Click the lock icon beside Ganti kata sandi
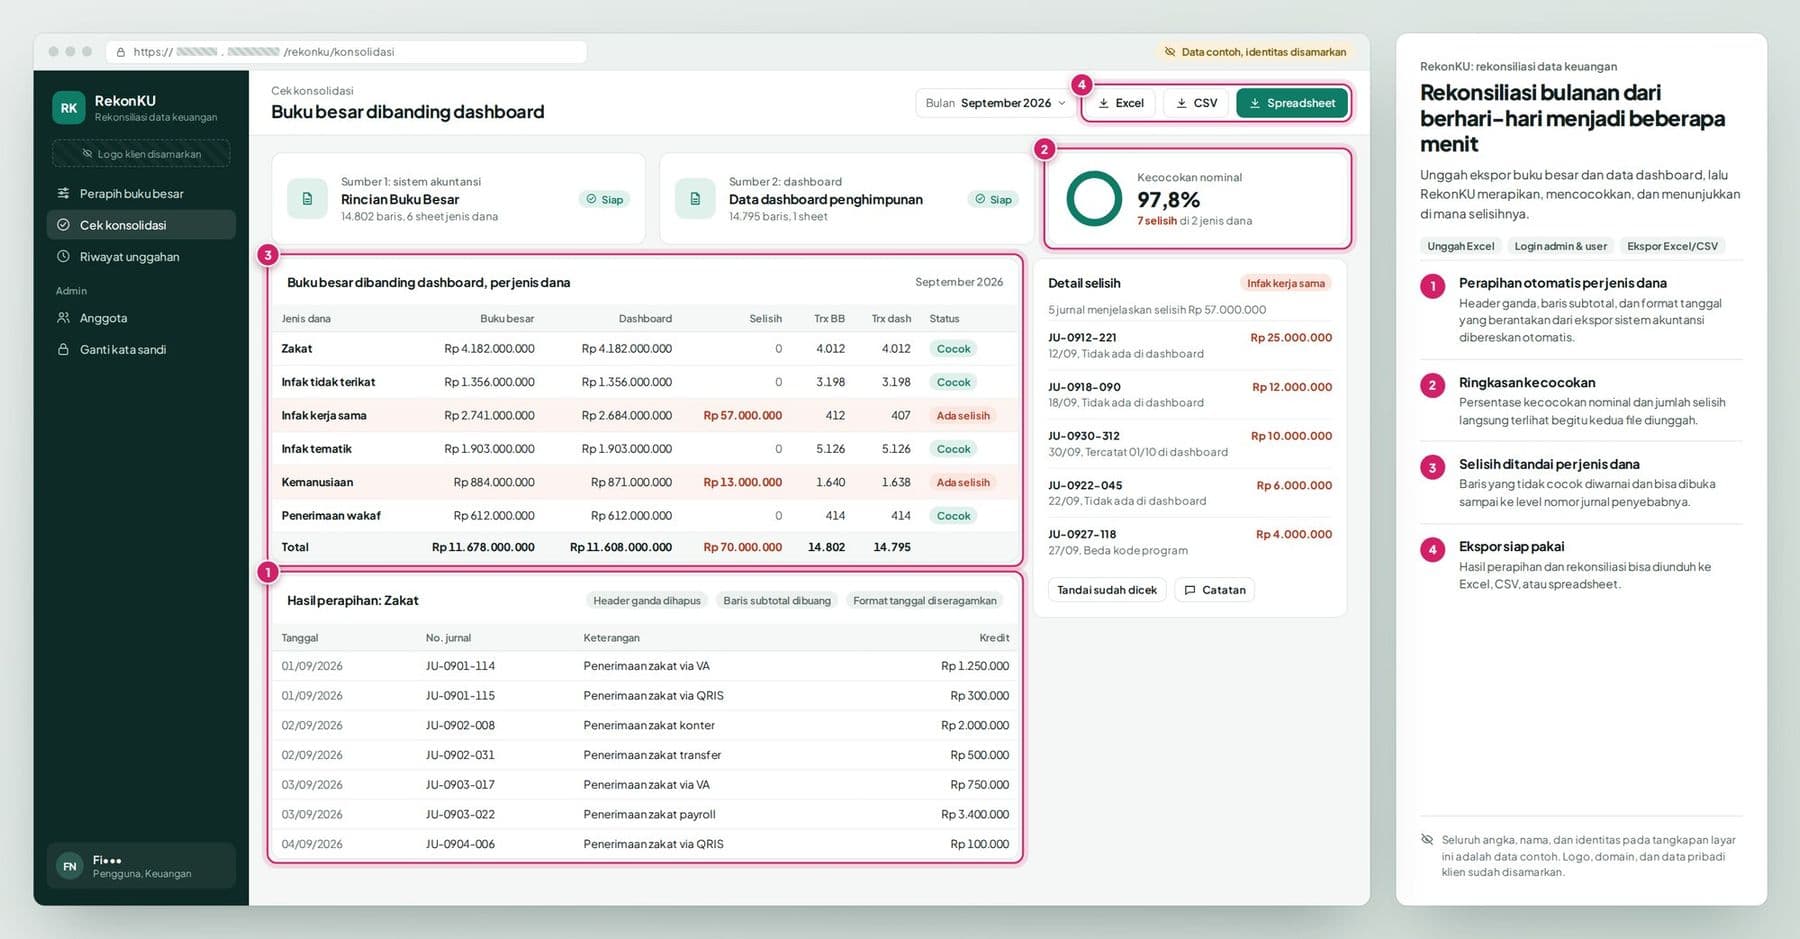Viewport: 1800px width, 939px height. pos(63,349)
